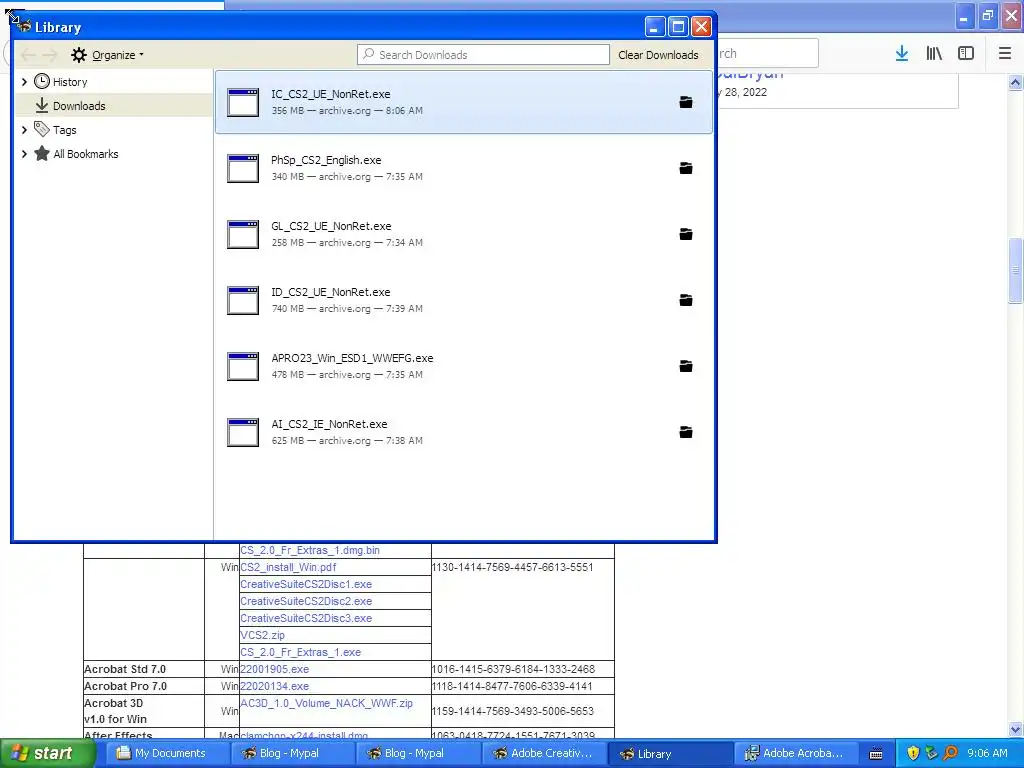Click Clear Downloads button
This screenshot has width=1024, height=768.
tap(658, 55)
